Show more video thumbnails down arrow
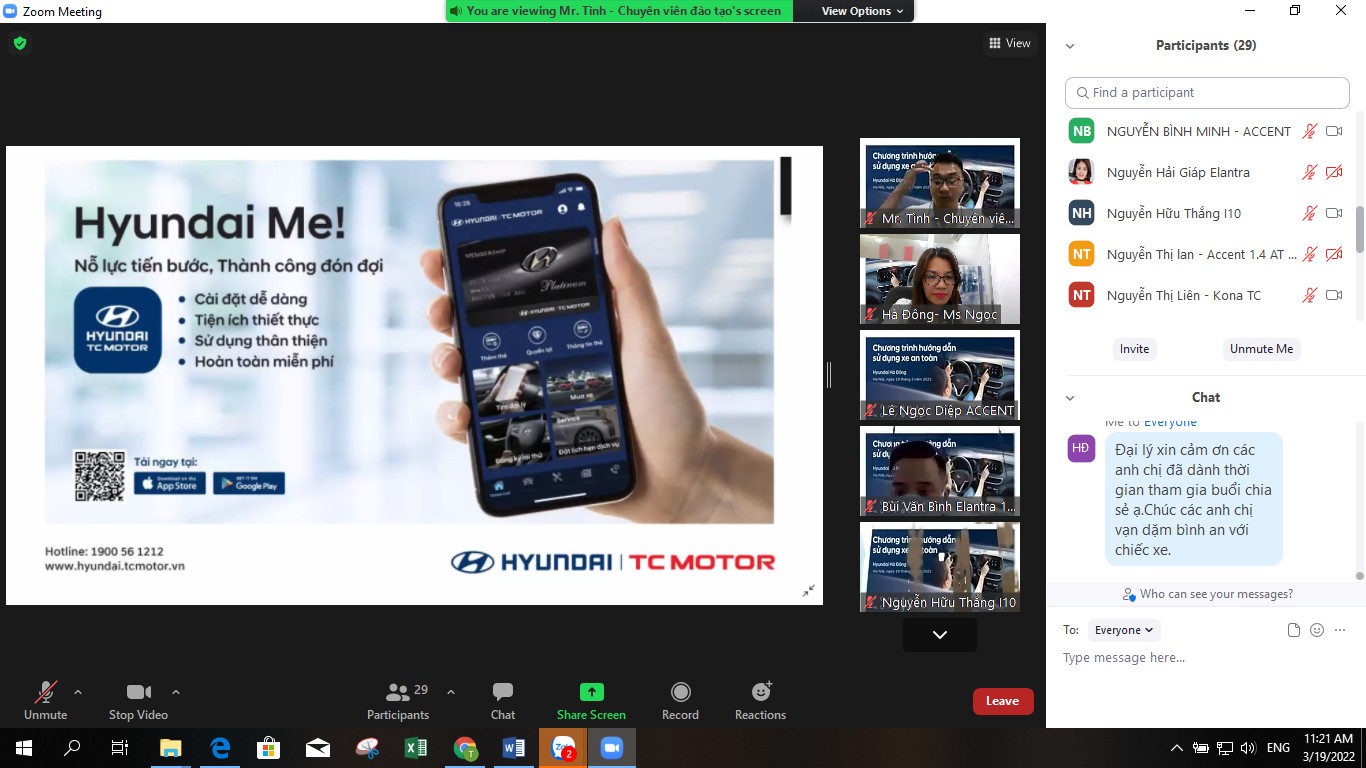Image resolution: width=1366 pixels, height=768 pixels. 939,634
